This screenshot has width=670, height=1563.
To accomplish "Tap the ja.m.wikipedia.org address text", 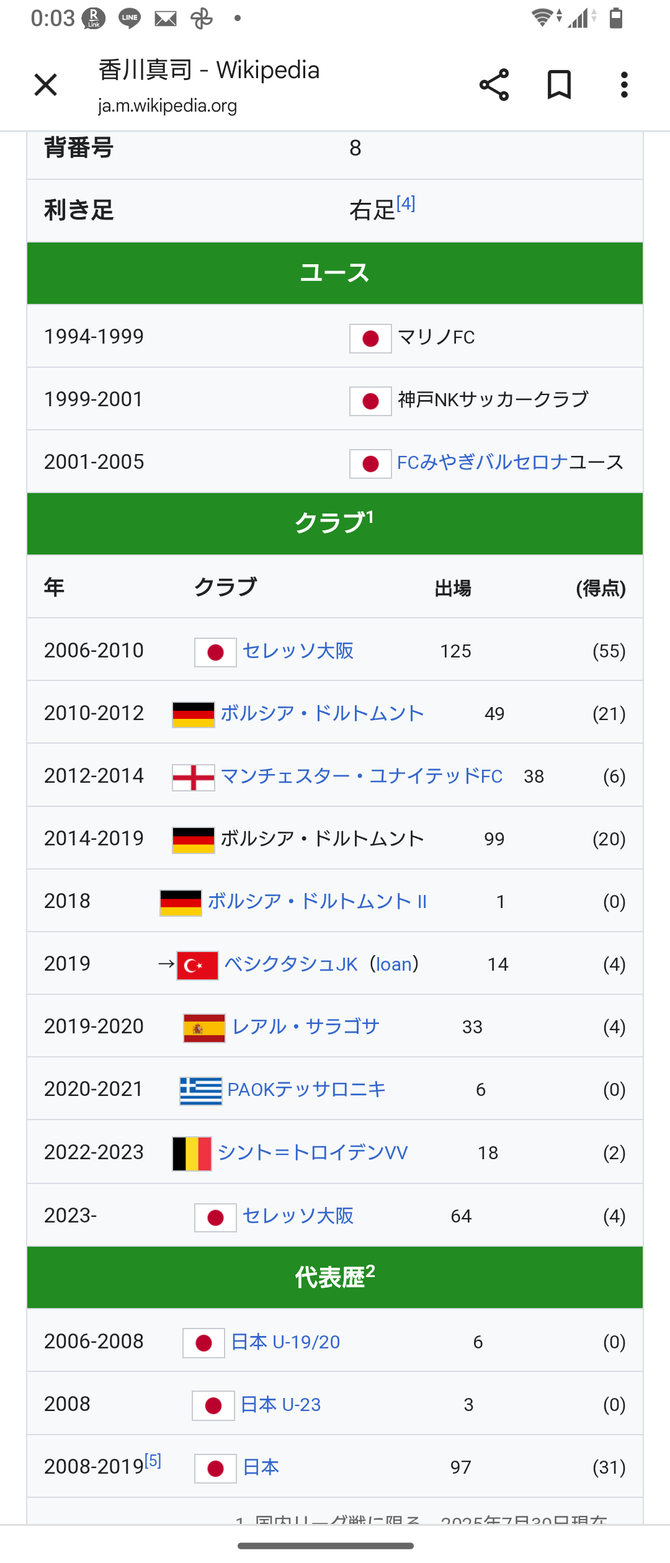I will click(x=167, y=106).
